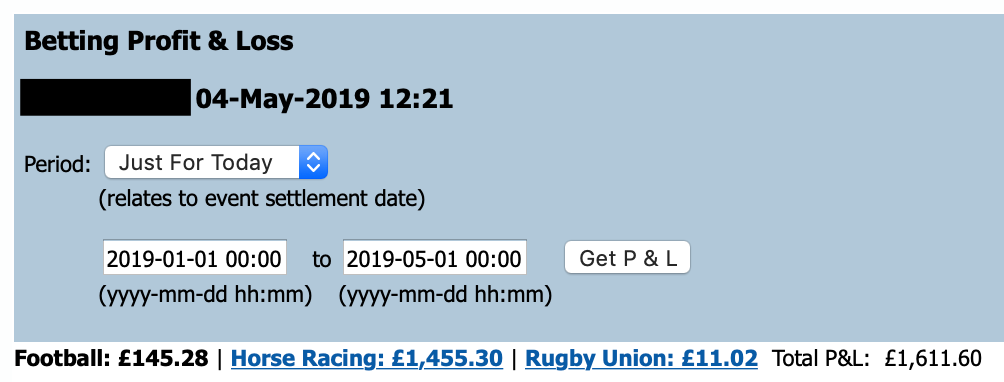The width and height of the screenshot is (1004, 382).
Task: Click the format hint under the start date
Action: pos(205,295)
